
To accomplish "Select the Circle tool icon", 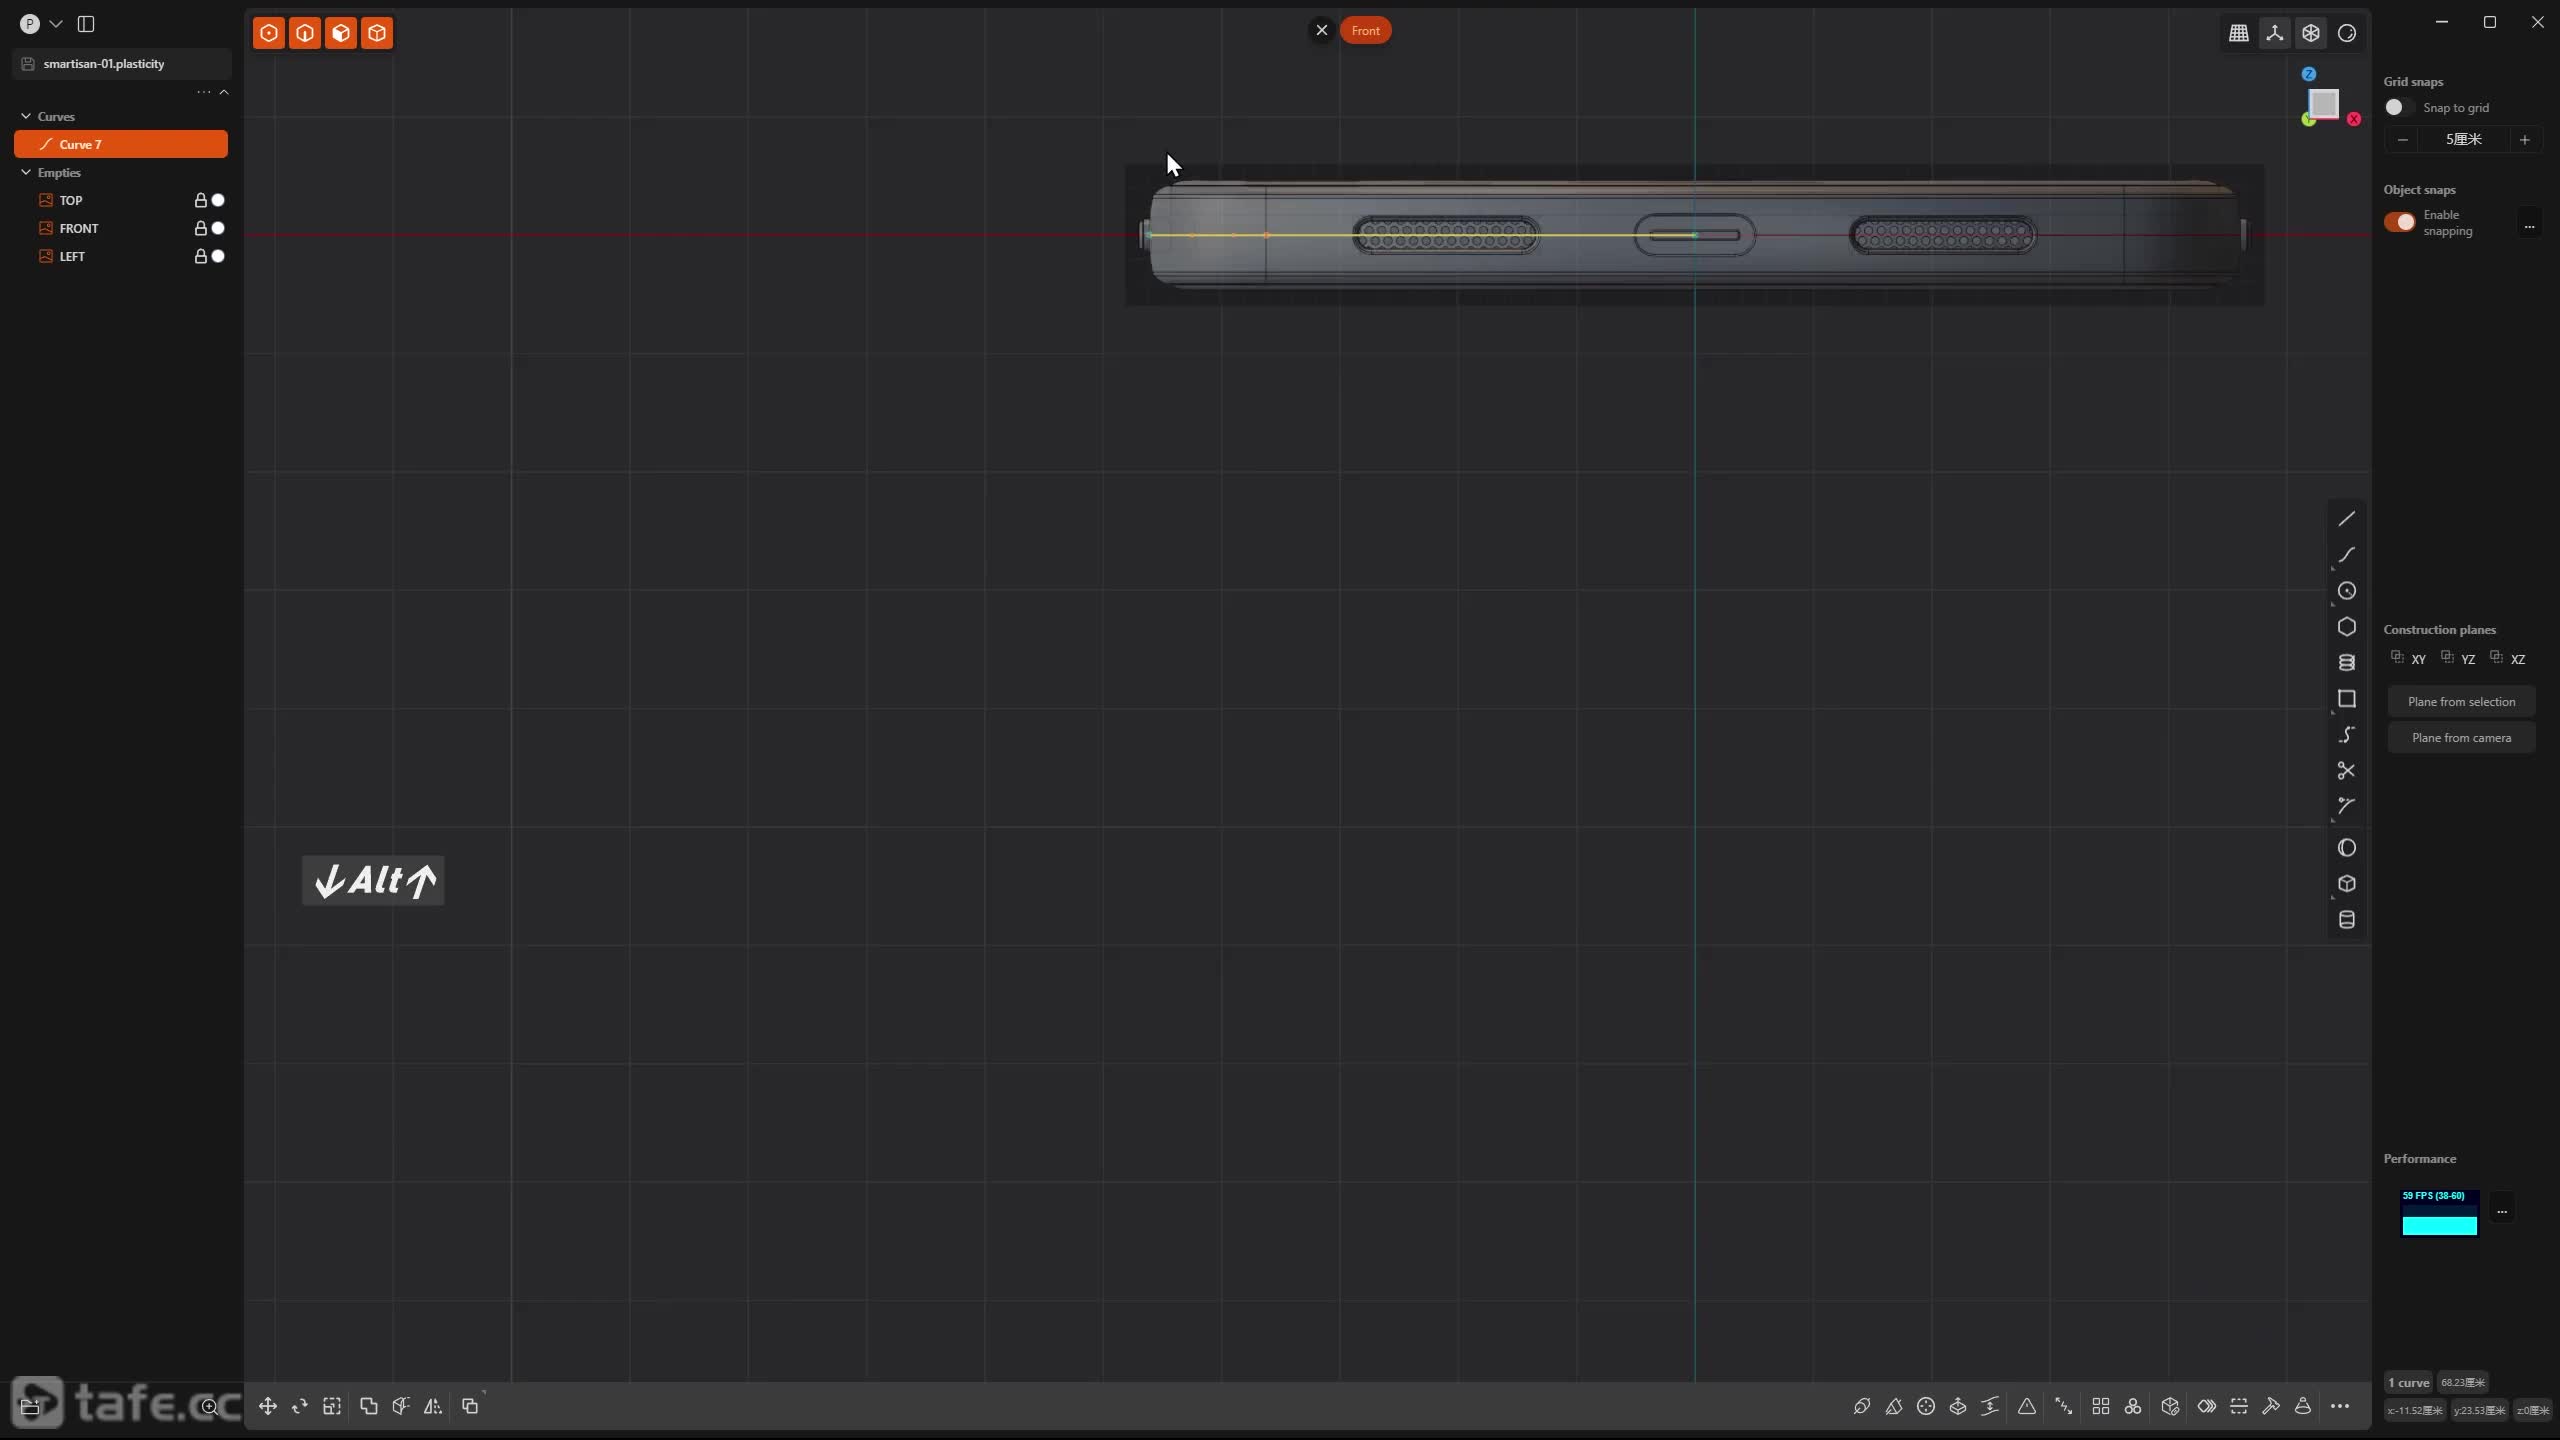I will coord(2346,591).
